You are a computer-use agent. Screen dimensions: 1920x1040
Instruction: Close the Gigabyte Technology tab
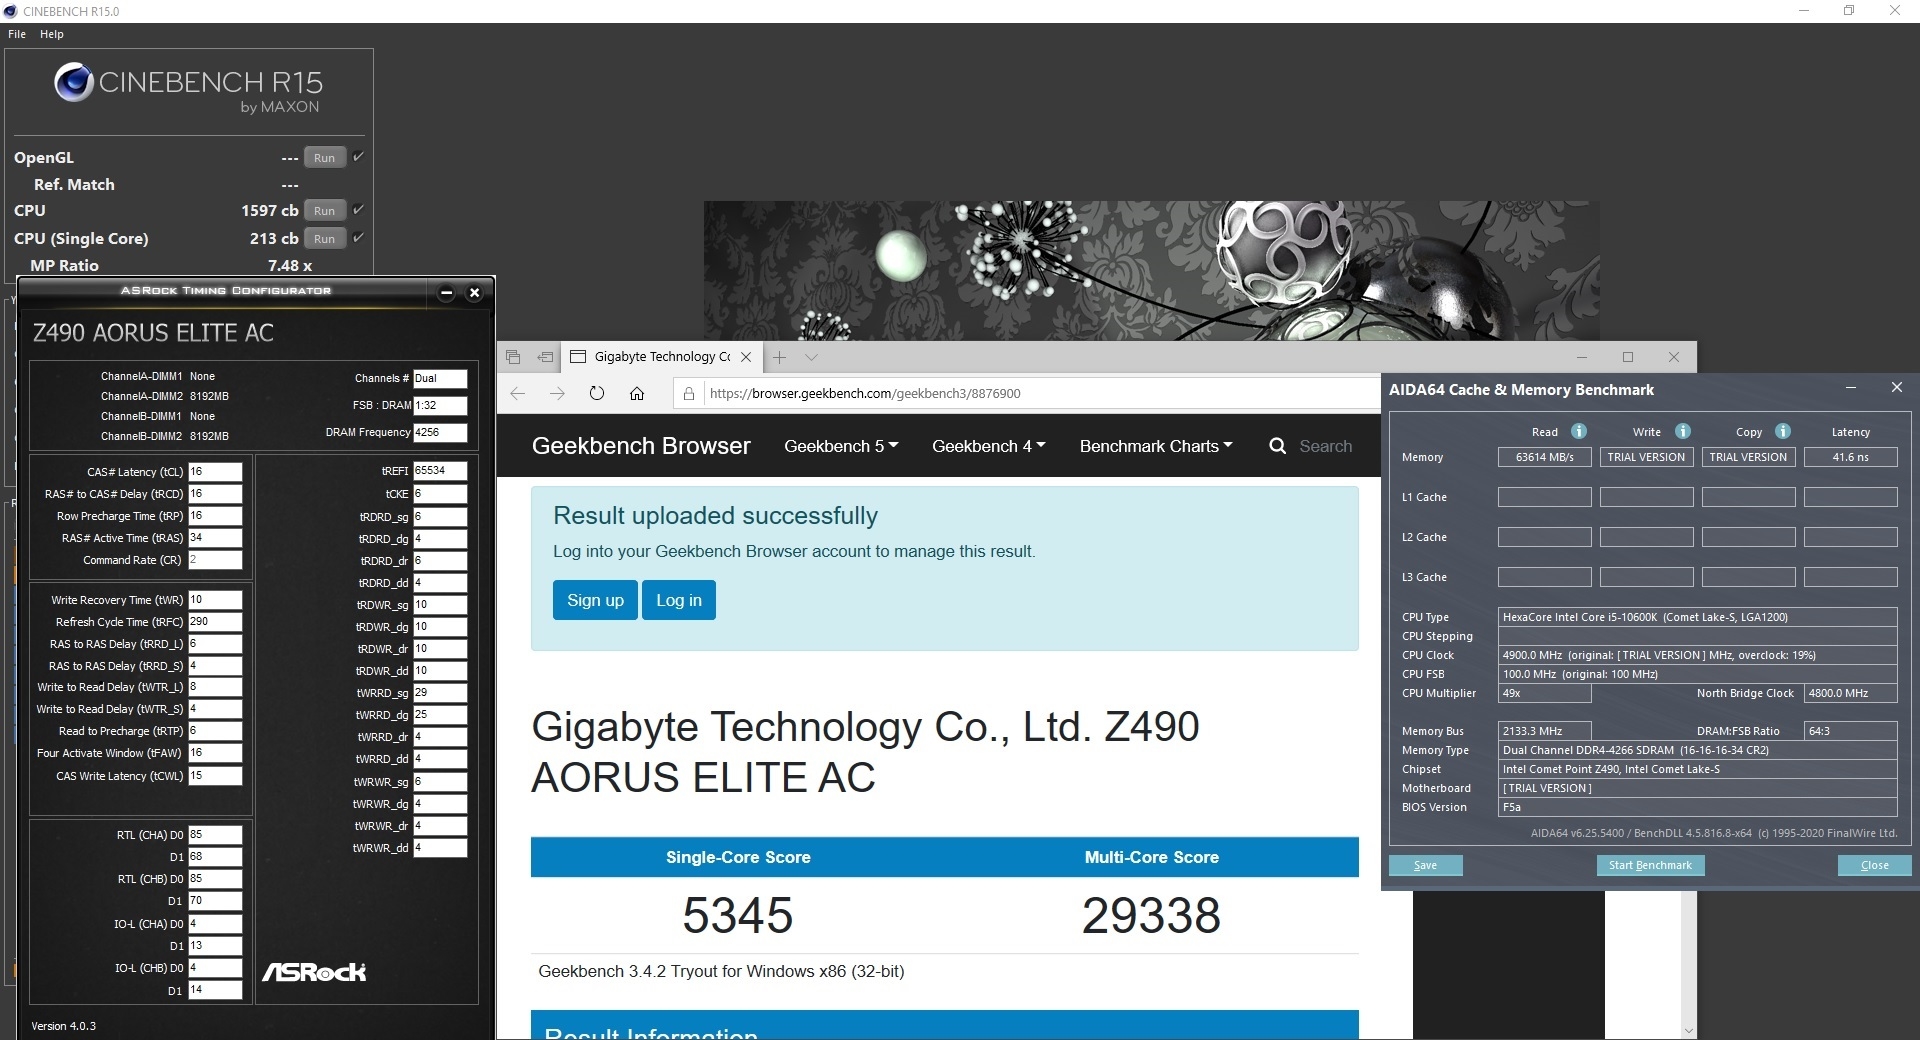click(x=746, y=357)
